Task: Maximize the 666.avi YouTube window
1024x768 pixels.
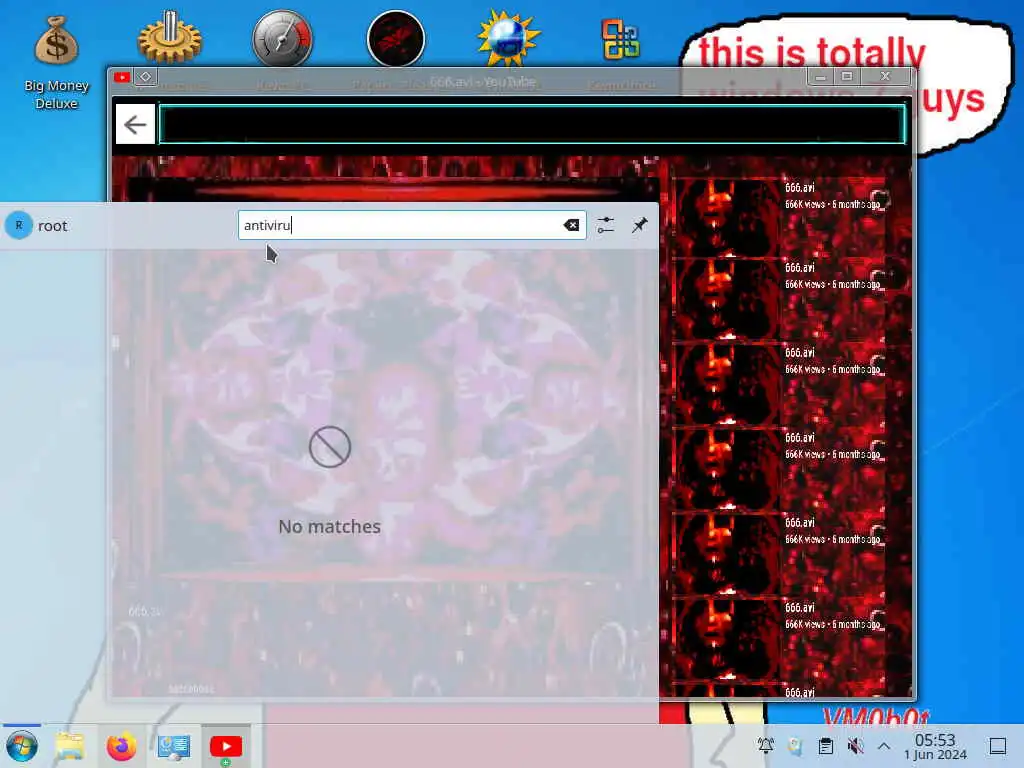Action: [847, 77]
